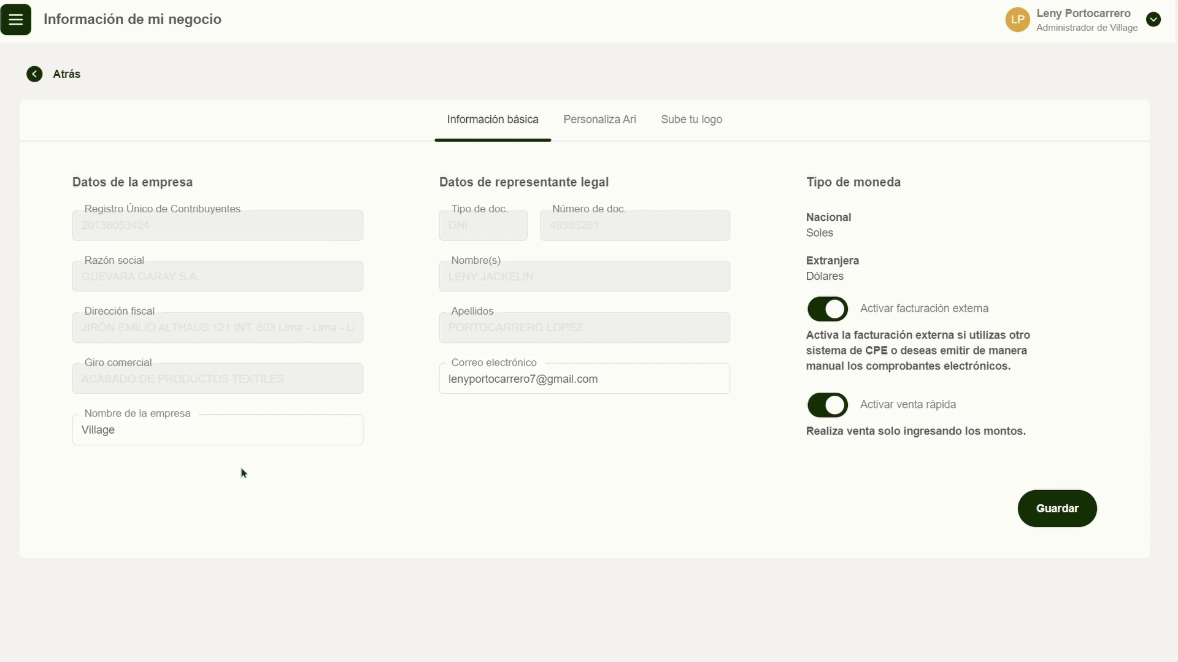Click the Tipo de doc. field

point(483,225)
